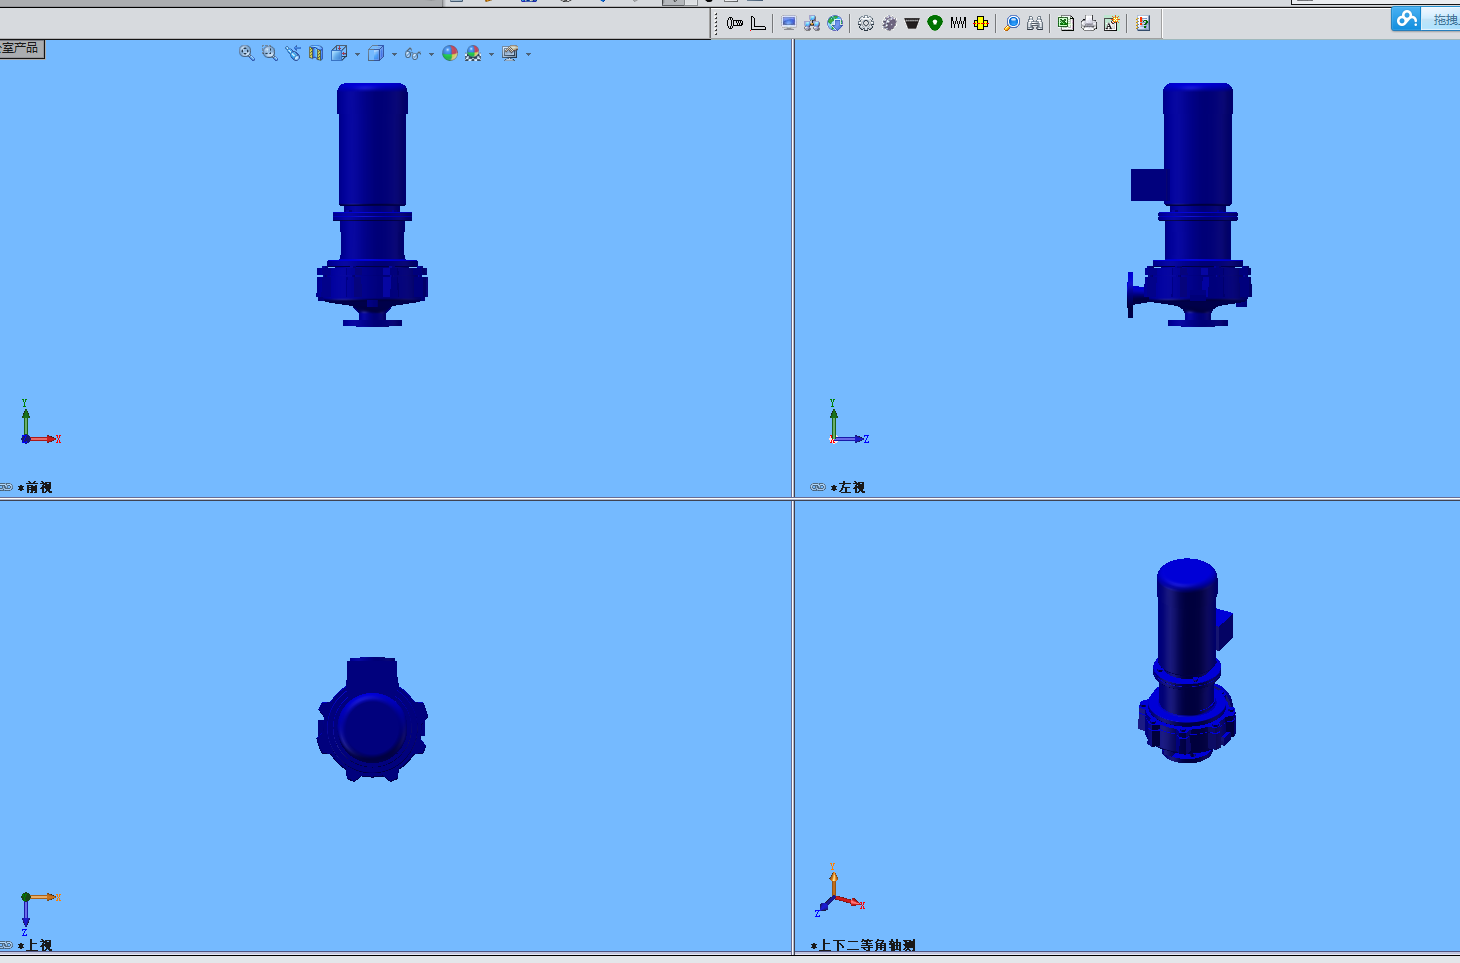This screenshot has width=1460, height=963.
Task: Click the light gray gear icon
Action: coord(866,23)
